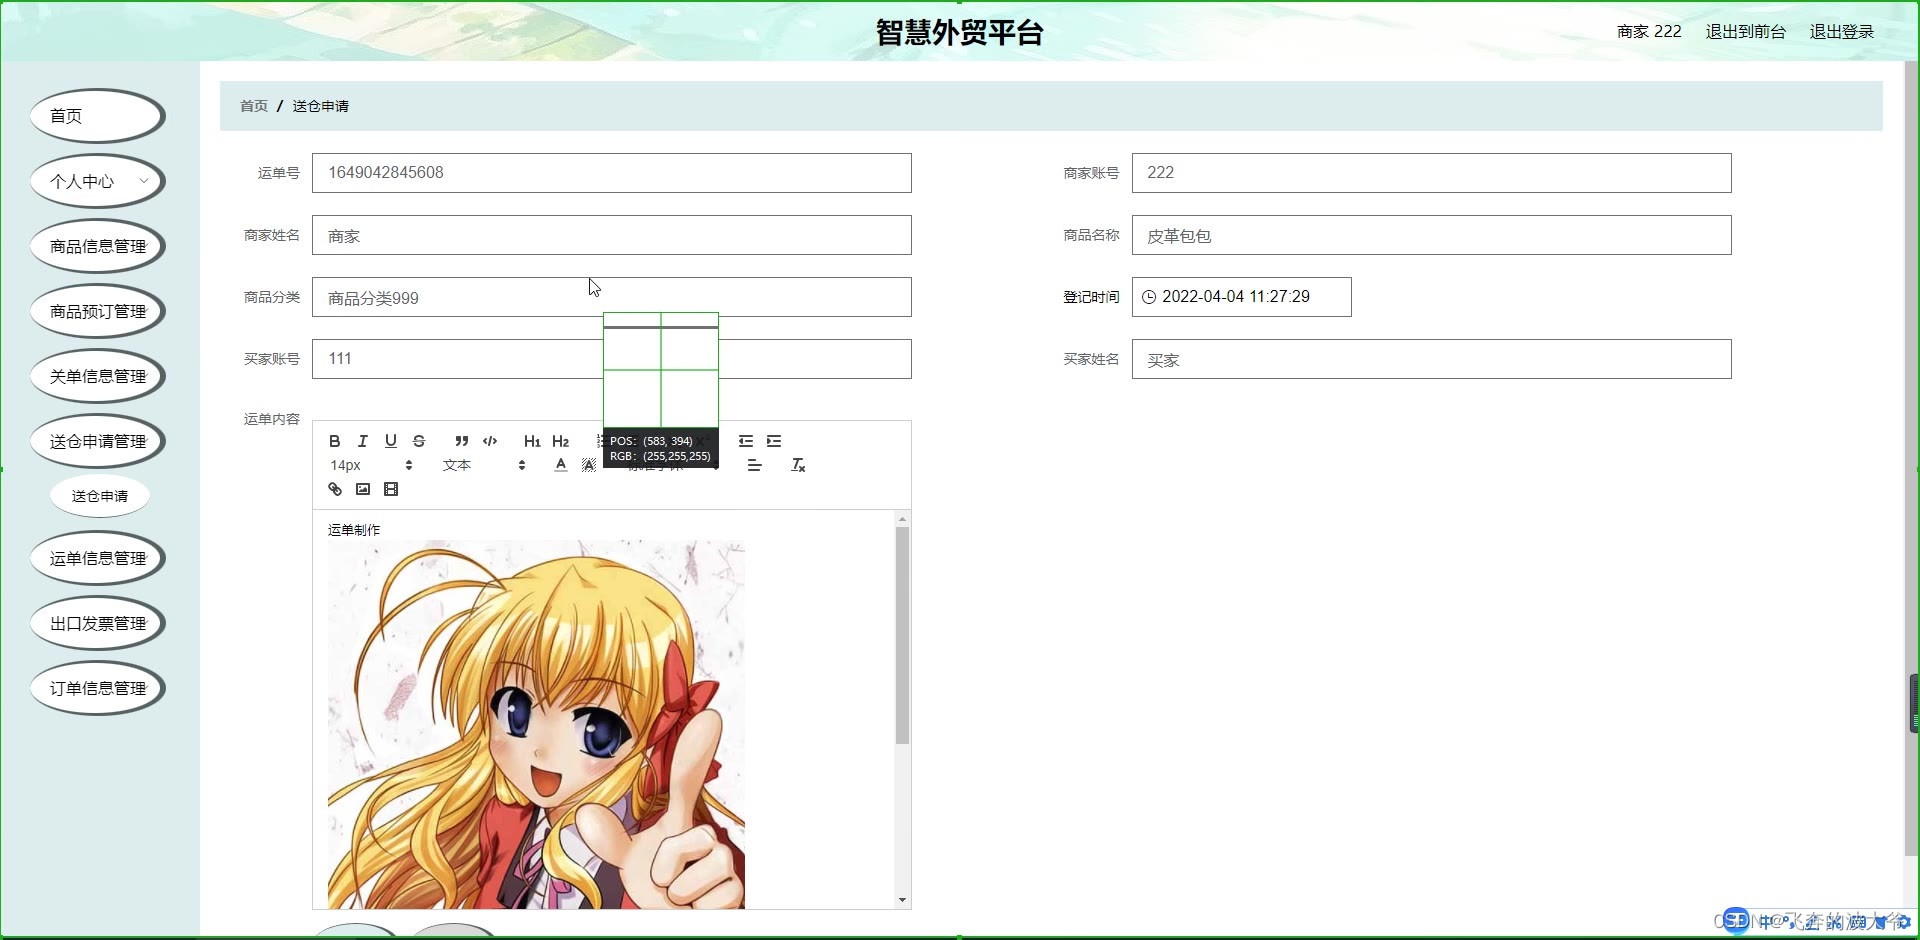This screenshot has height=940, width=1920.
Task: Open the text alignment option
Action: tap(754, 465)
